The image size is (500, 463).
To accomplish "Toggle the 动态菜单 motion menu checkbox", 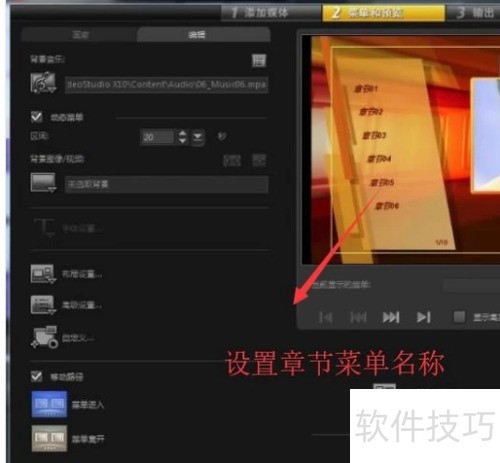I will (x=36, y=117).
